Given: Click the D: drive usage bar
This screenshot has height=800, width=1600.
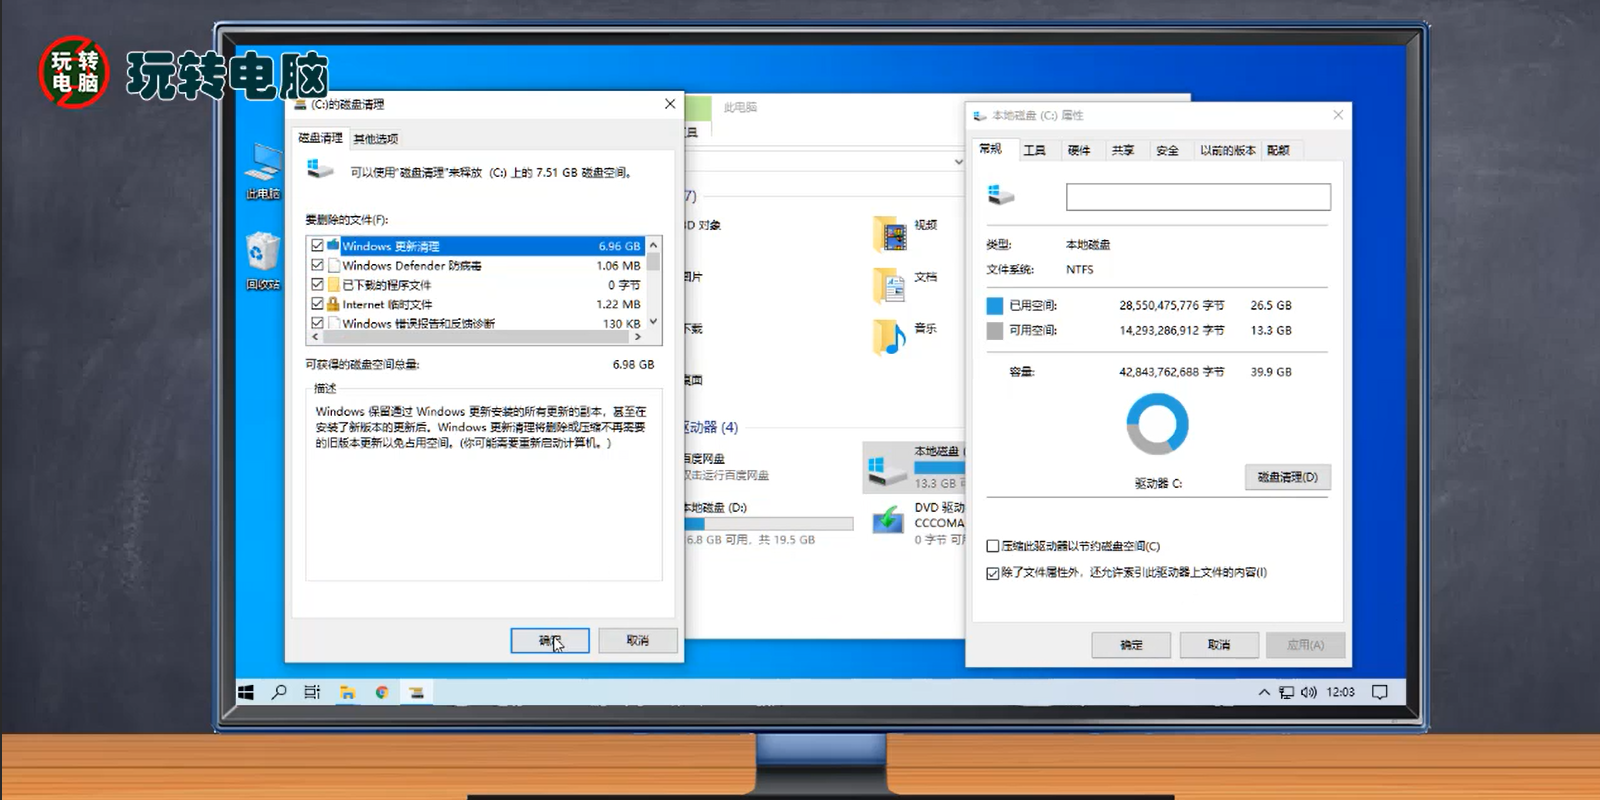Looking at the screenshot, I should coord(769,524).
